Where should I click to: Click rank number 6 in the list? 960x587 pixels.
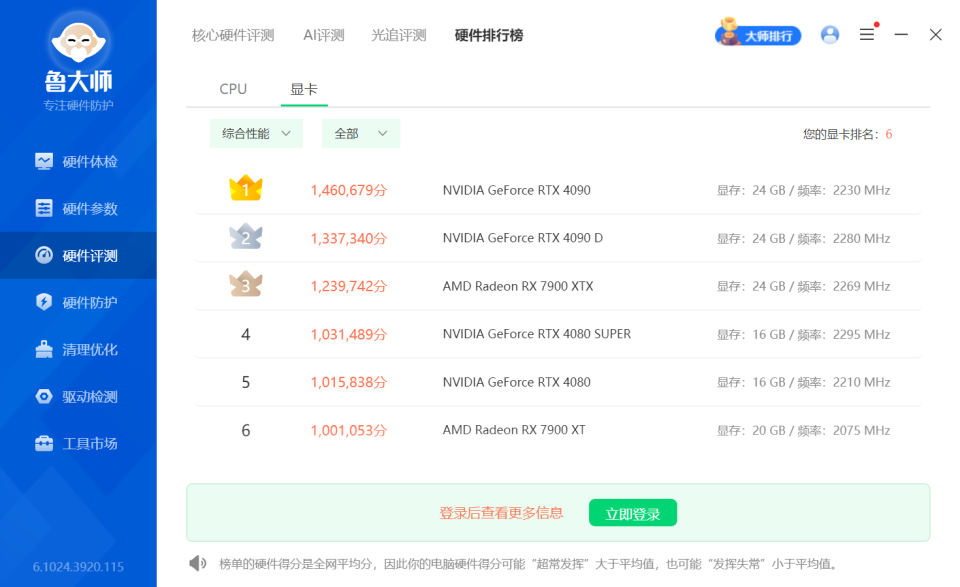(x=246, y=430)
